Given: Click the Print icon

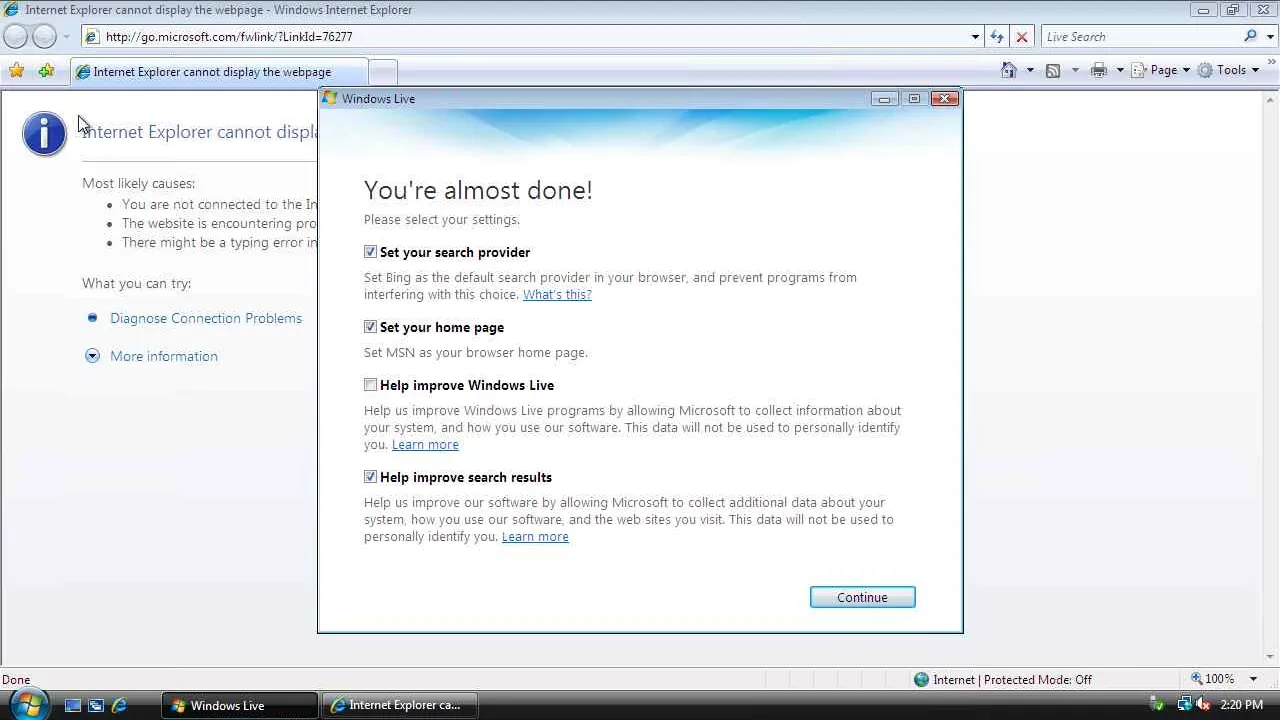Looking at the screenshot, I should [1099, 70].
